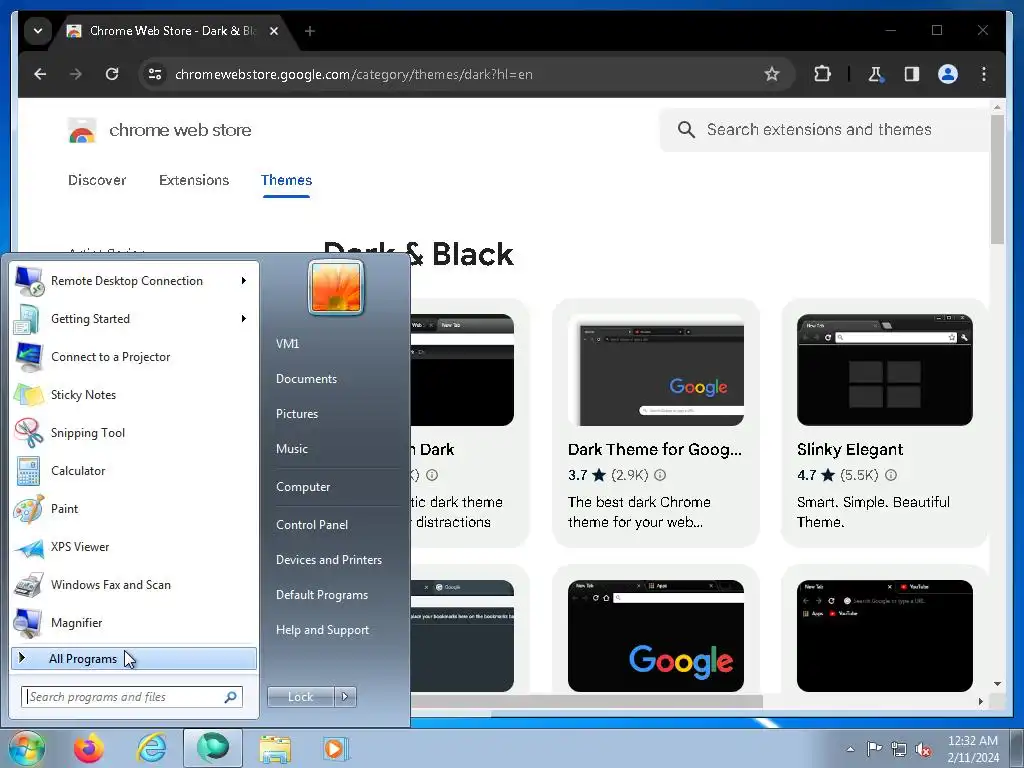Image resolution: width=1024 pixels, height=768 pixels.
Task: Toggle Chrome side panel icon
Action: tap(912, 74)
